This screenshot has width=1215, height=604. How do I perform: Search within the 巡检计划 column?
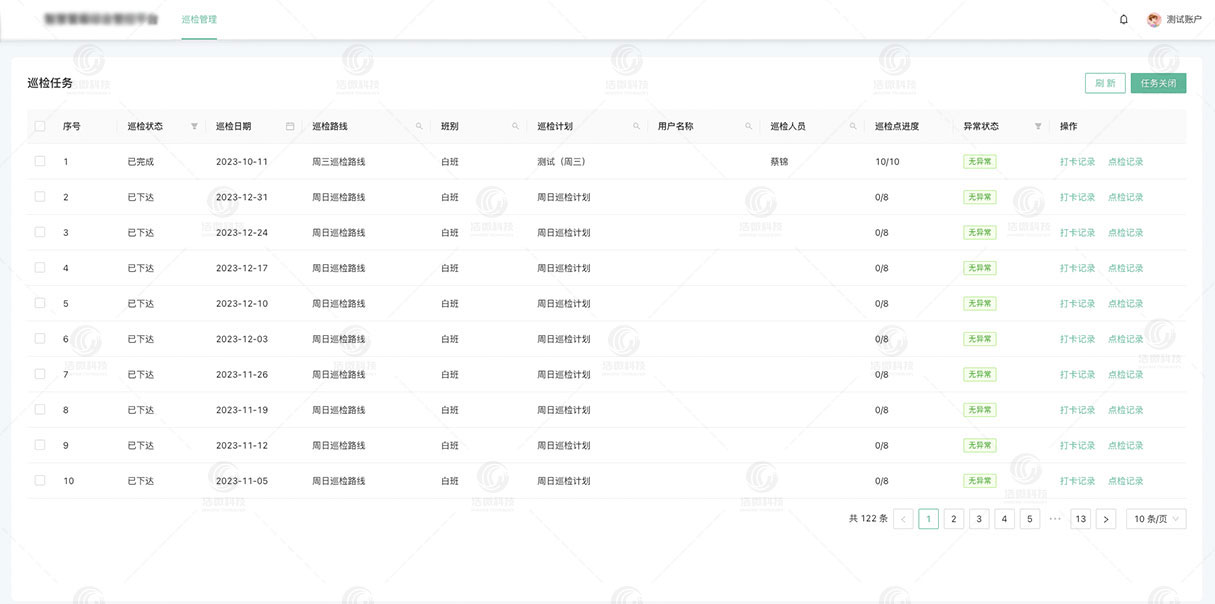point(636,127)
